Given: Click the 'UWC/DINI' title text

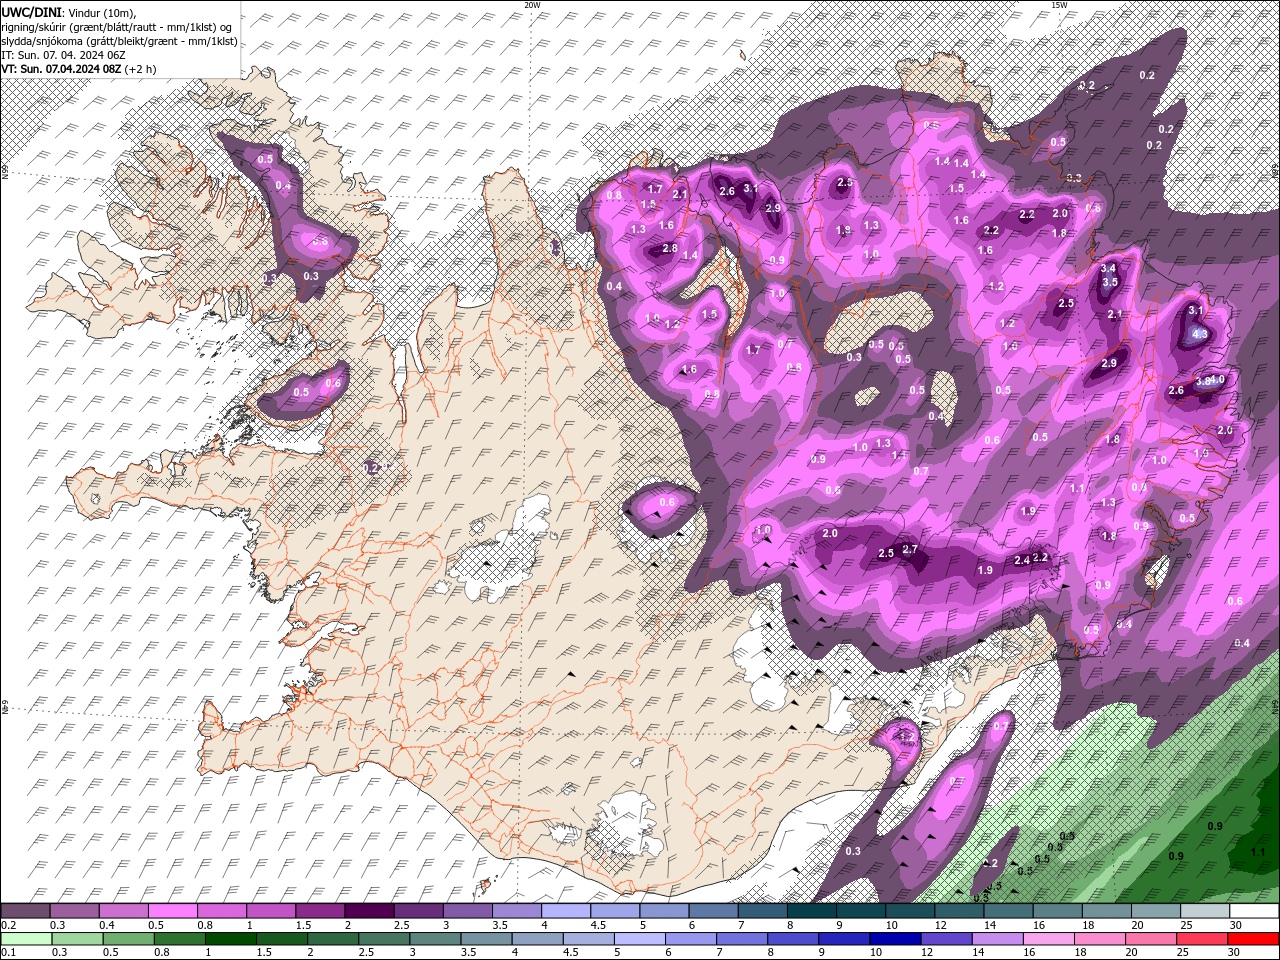Looking at the screenshot, I should tap(30, 12).
